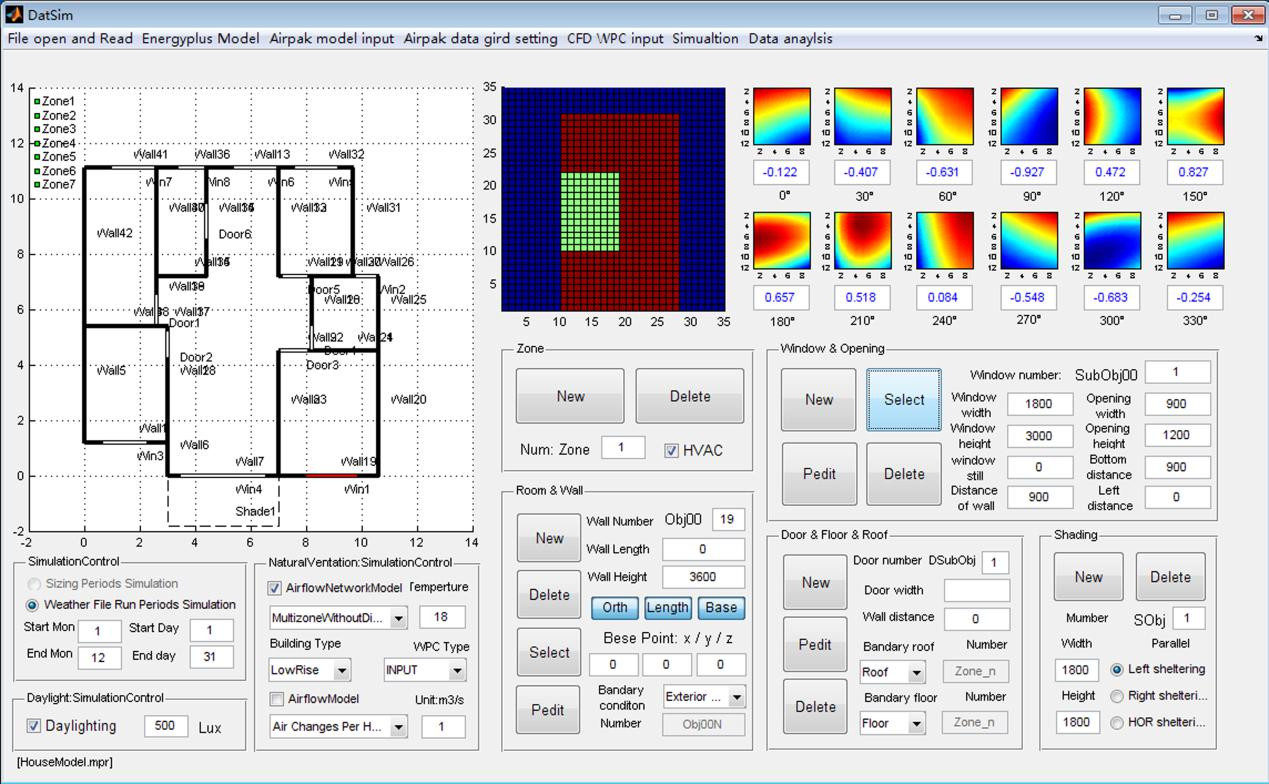Enable the AirflowNetworkModel checkbox

(276, 588)
